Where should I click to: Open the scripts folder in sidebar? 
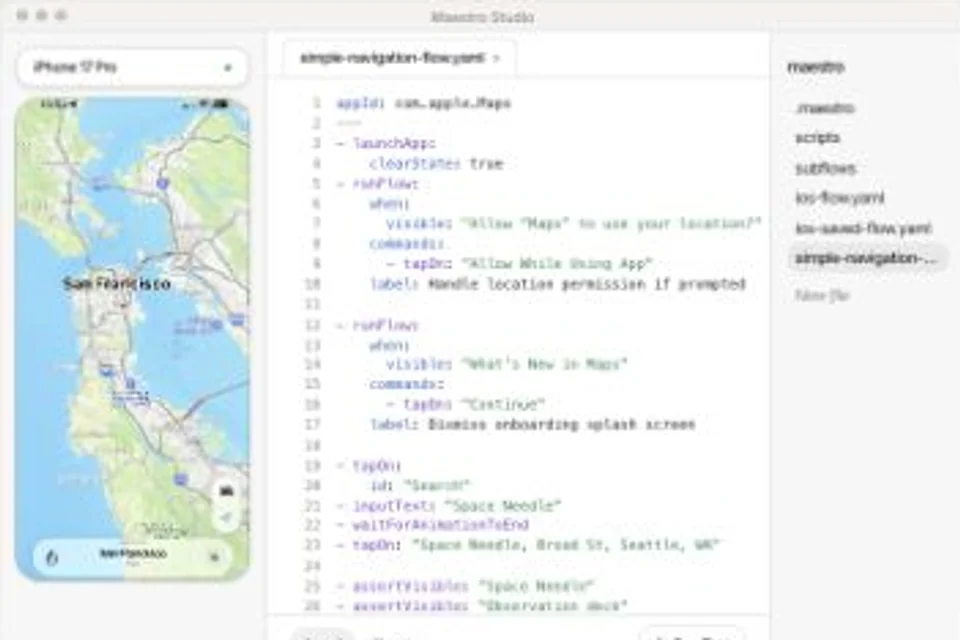[x=817, y=138]
